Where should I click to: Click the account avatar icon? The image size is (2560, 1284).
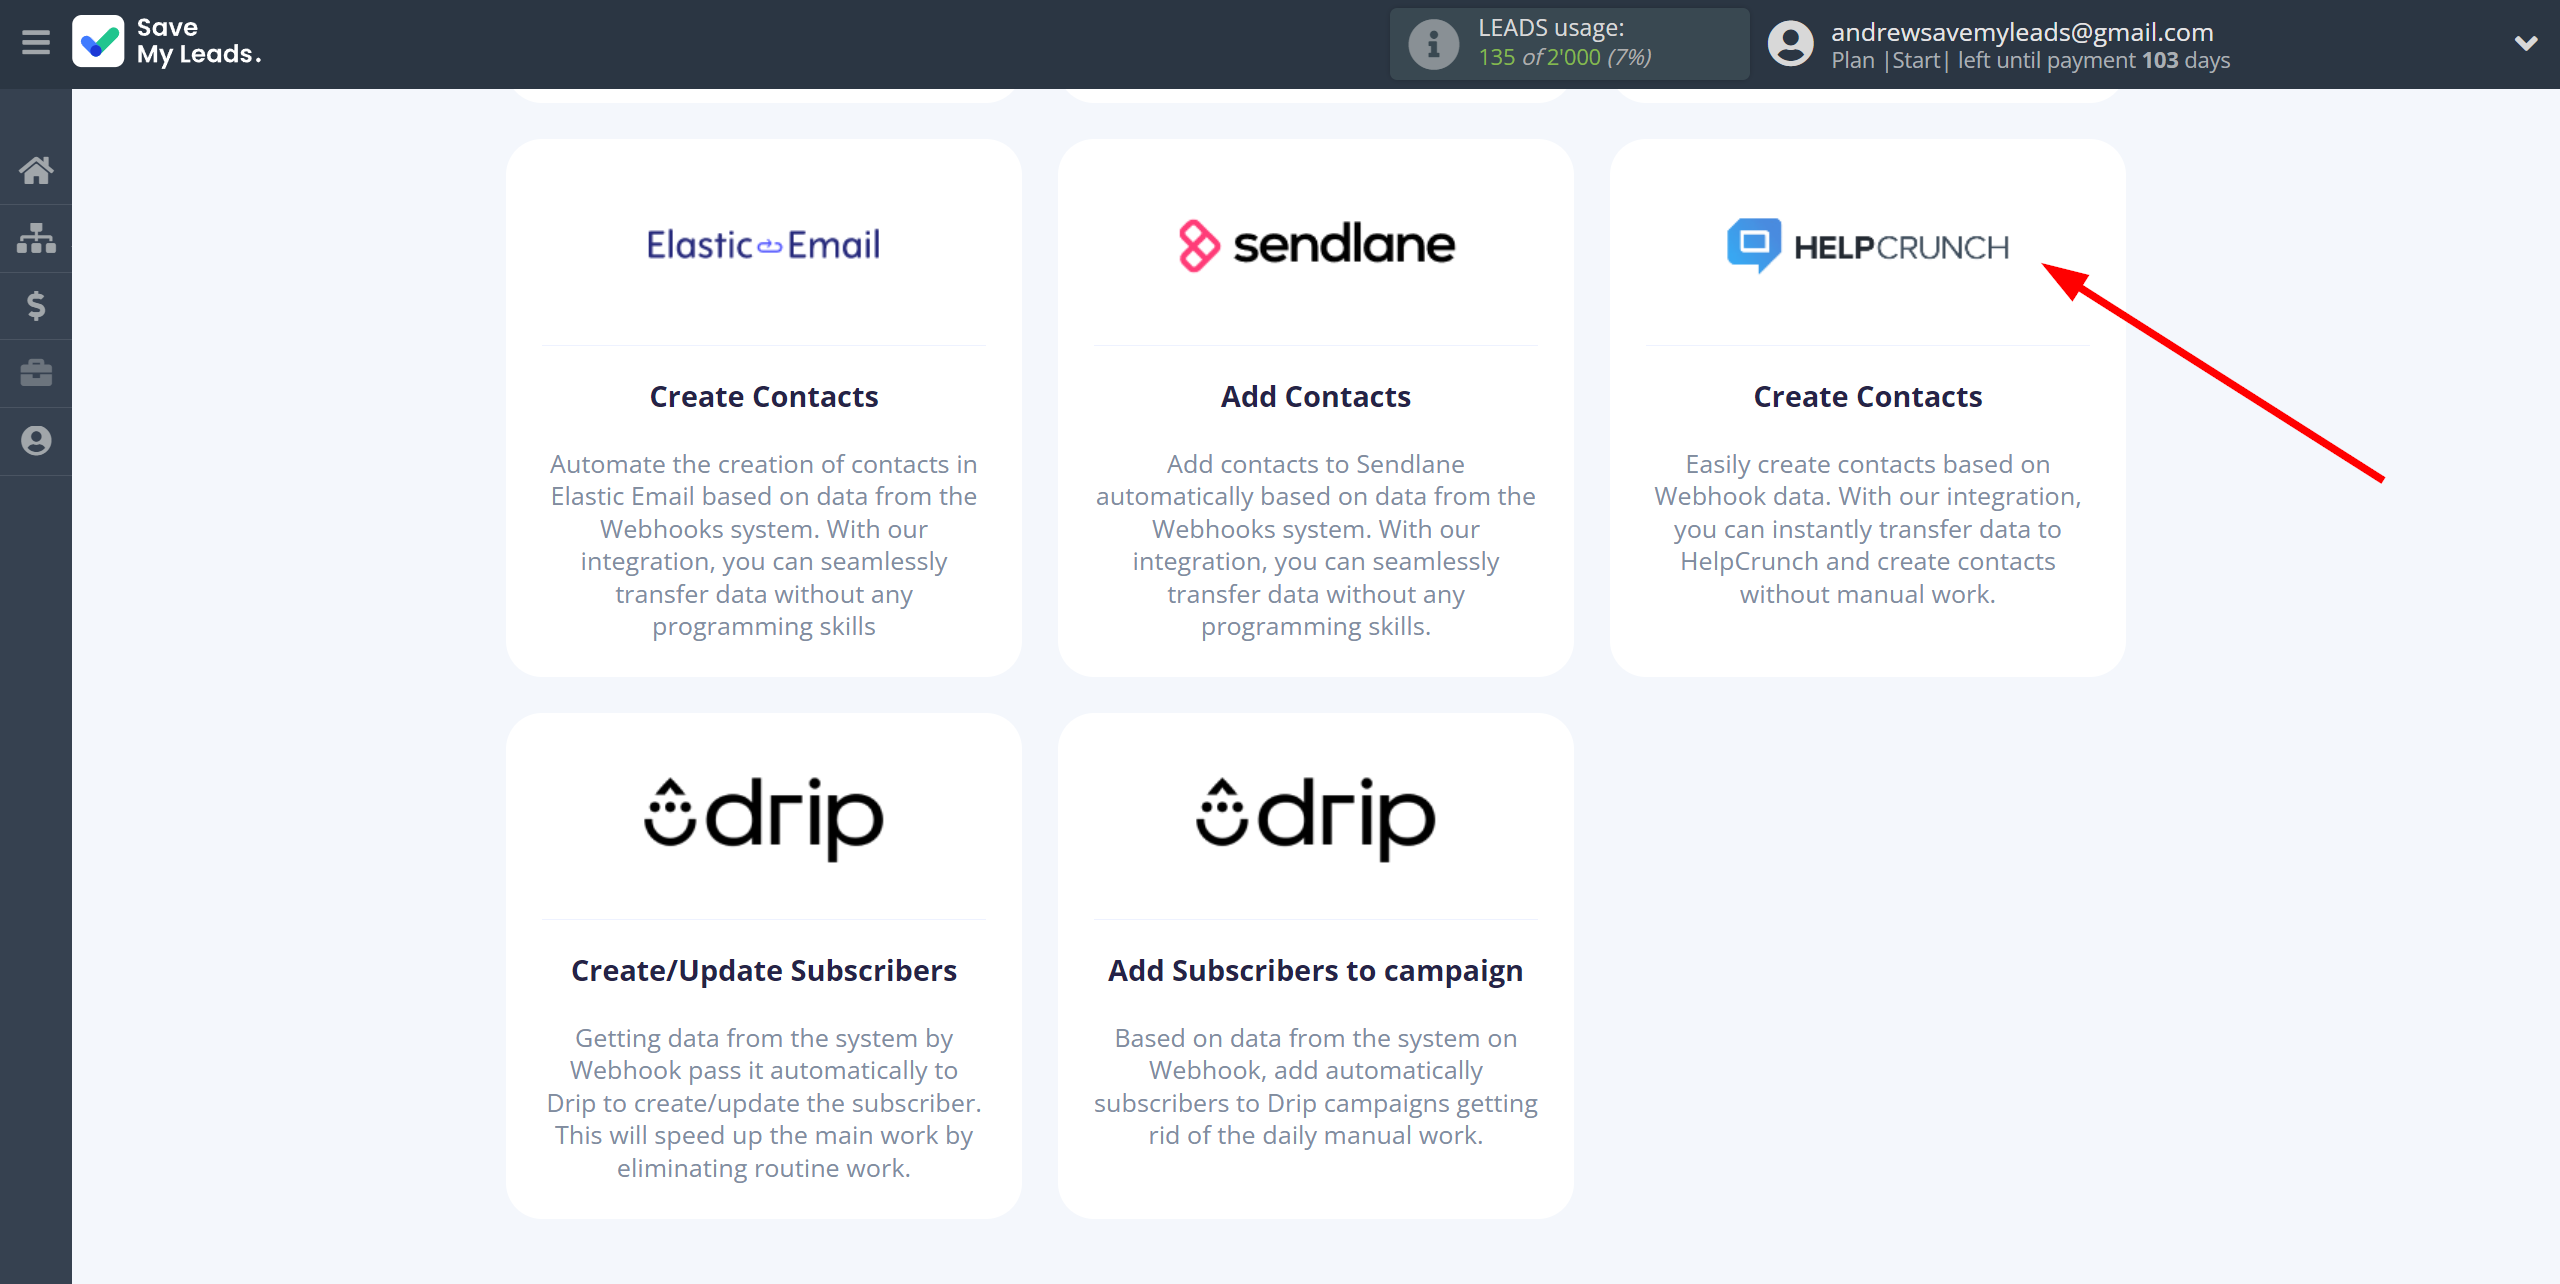point(1790,44)
